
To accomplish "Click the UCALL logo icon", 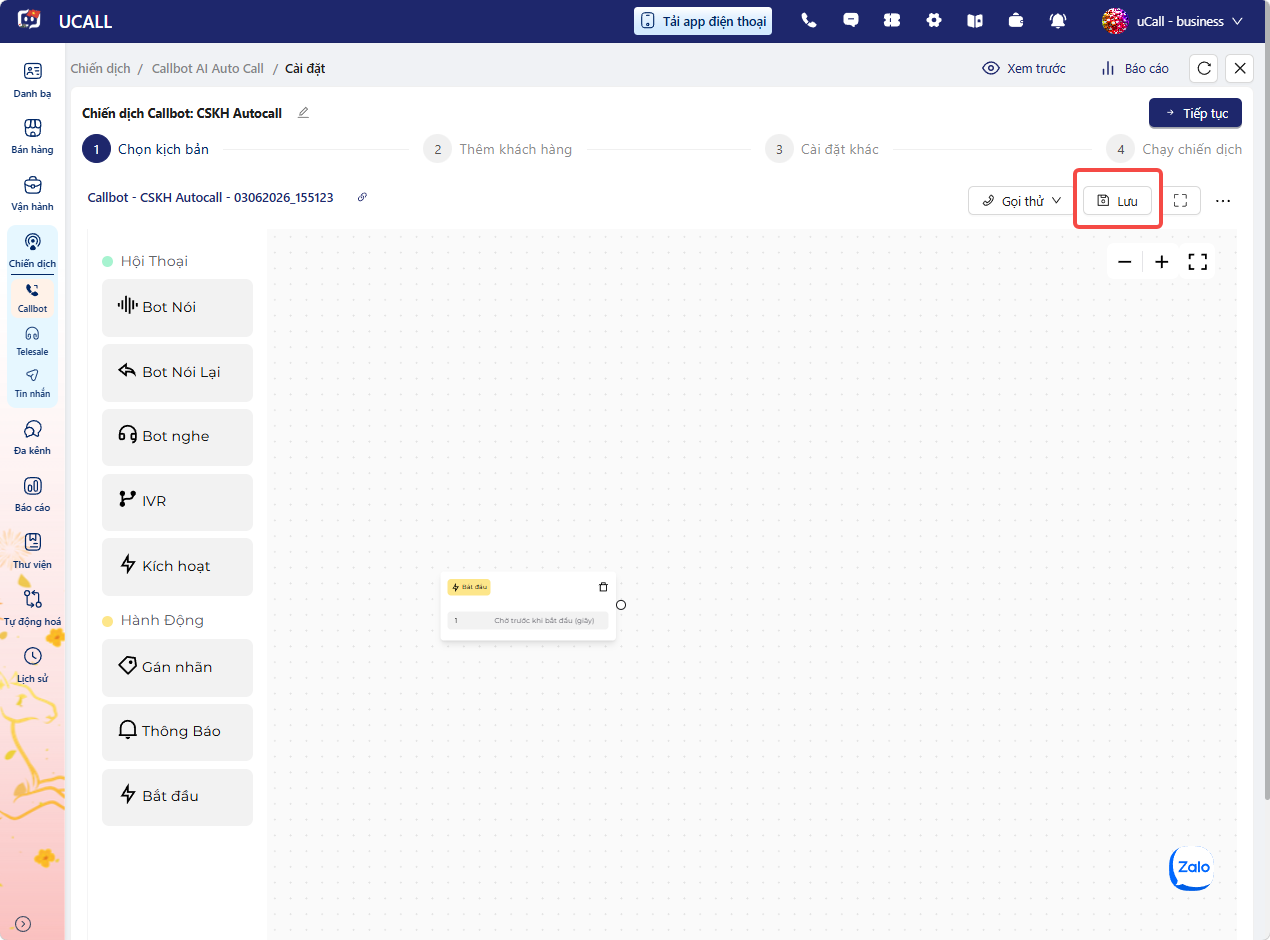I will coord(30,20).
